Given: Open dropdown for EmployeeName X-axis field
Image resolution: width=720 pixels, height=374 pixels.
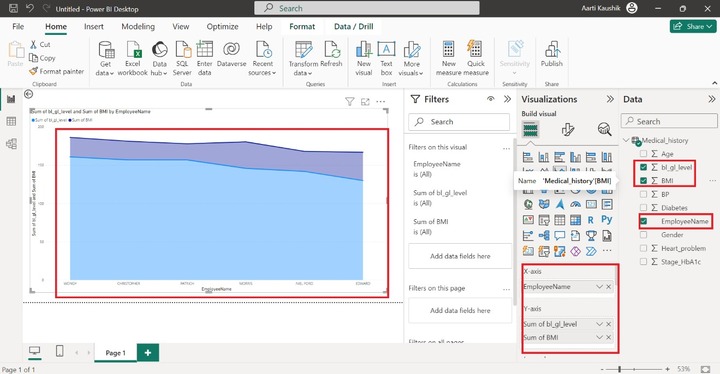Looking at the screenshot, I should [599, 287].
